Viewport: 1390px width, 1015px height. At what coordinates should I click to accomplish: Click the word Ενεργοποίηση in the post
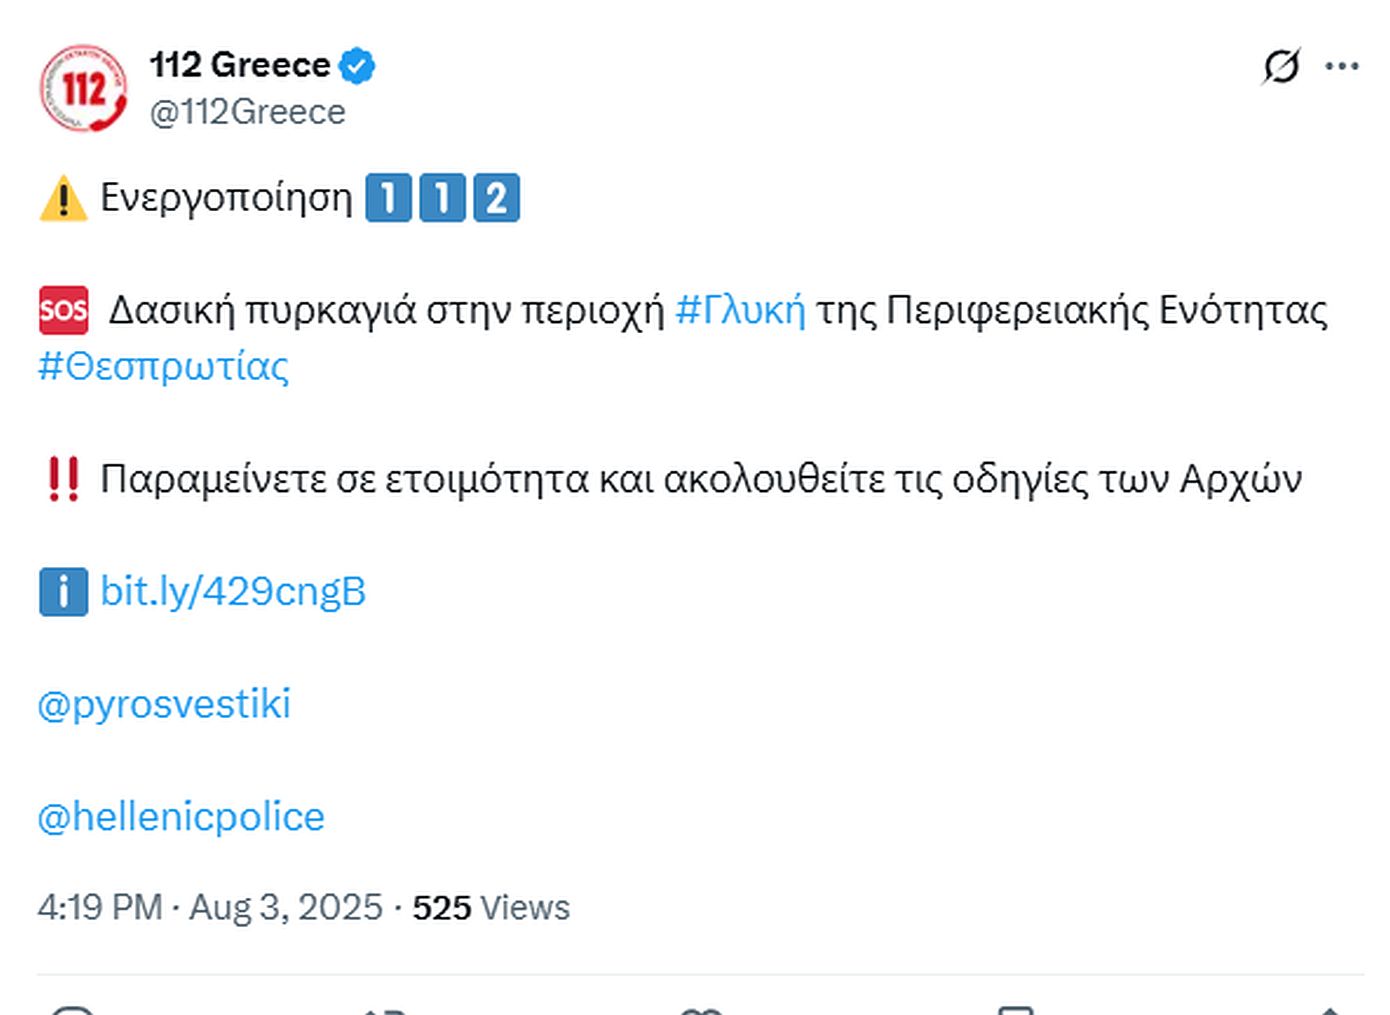pyautogui.click(x=227, y=197)
